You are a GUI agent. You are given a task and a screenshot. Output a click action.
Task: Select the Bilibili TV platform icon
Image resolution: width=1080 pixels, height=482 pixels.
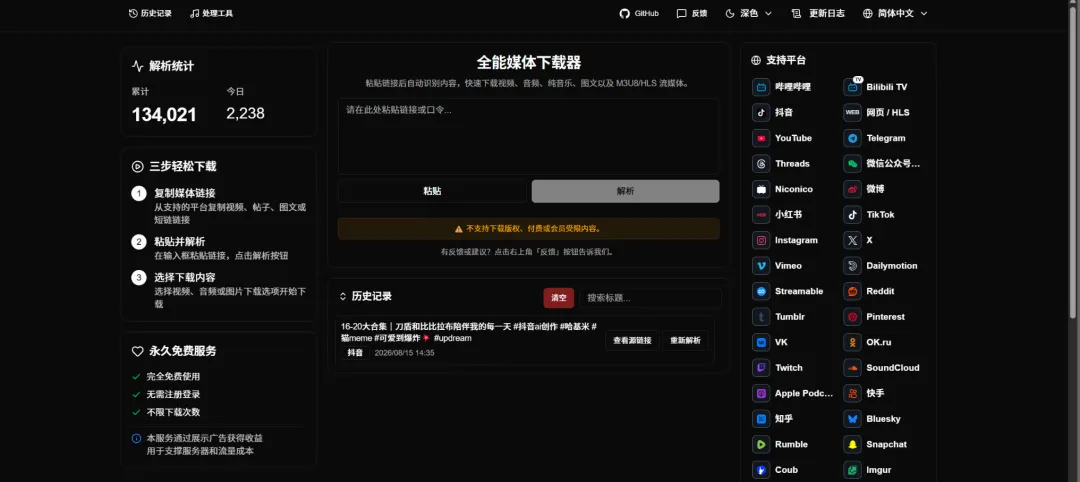click(853, 87)
